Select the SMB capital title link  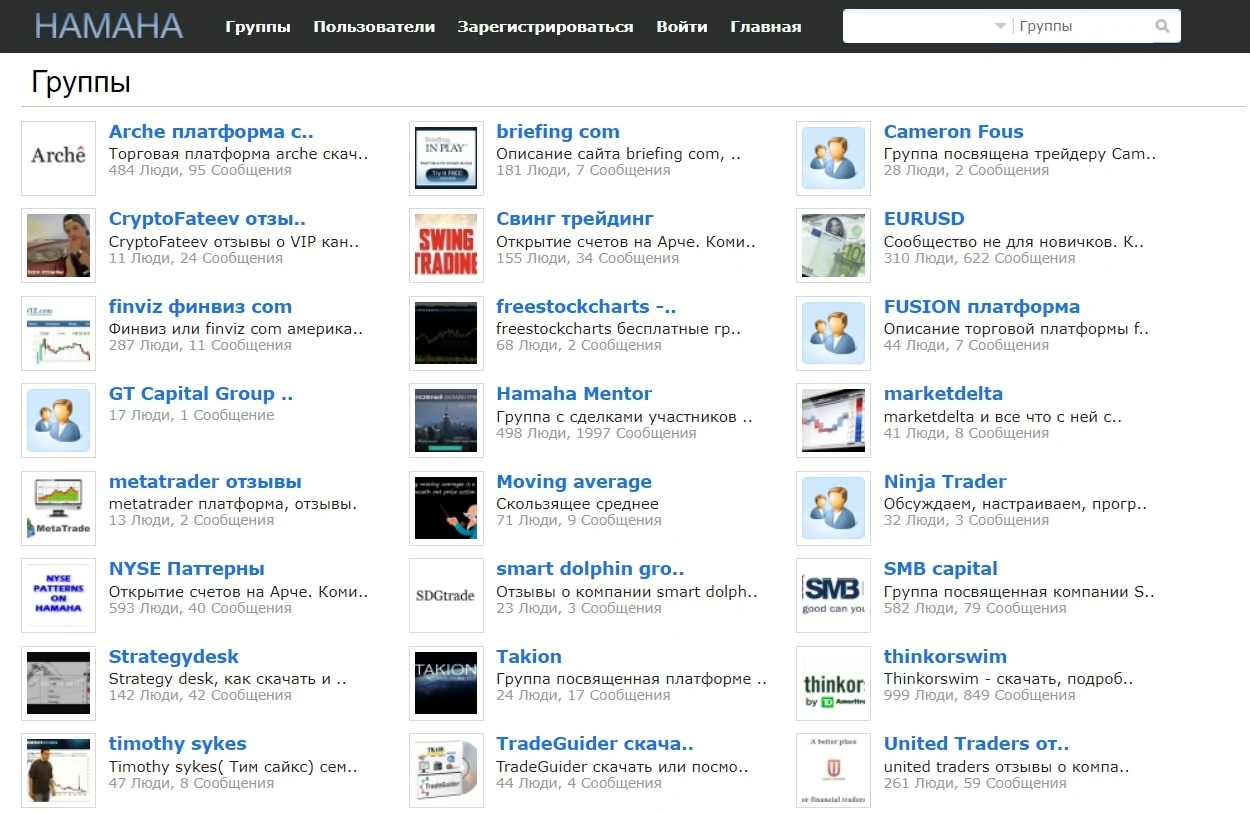click(941, 568)
